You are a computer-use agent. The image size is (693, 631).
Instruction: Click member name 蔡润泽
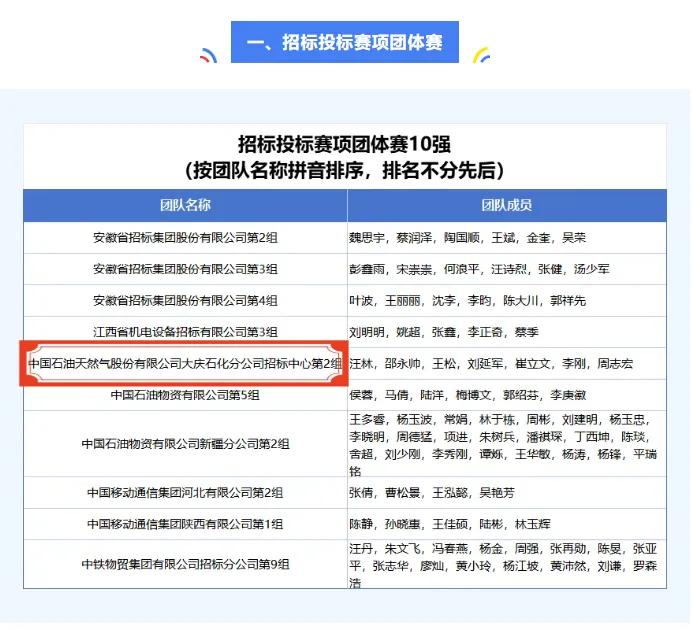(x=414, y=238)
